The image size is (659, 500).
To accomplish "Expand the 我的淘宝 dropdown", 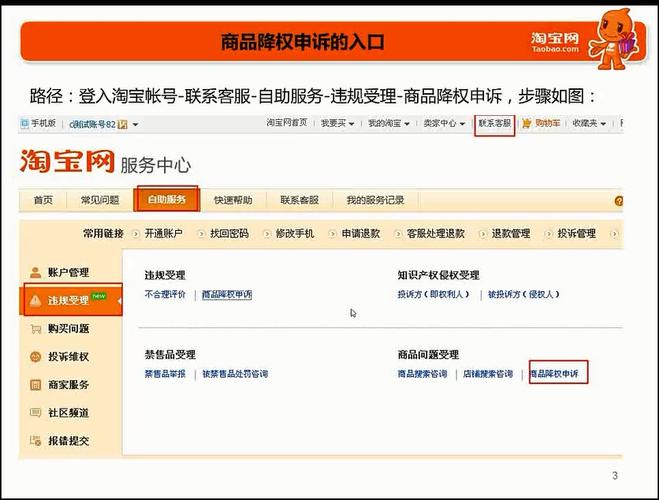I will tap(407, 124).
